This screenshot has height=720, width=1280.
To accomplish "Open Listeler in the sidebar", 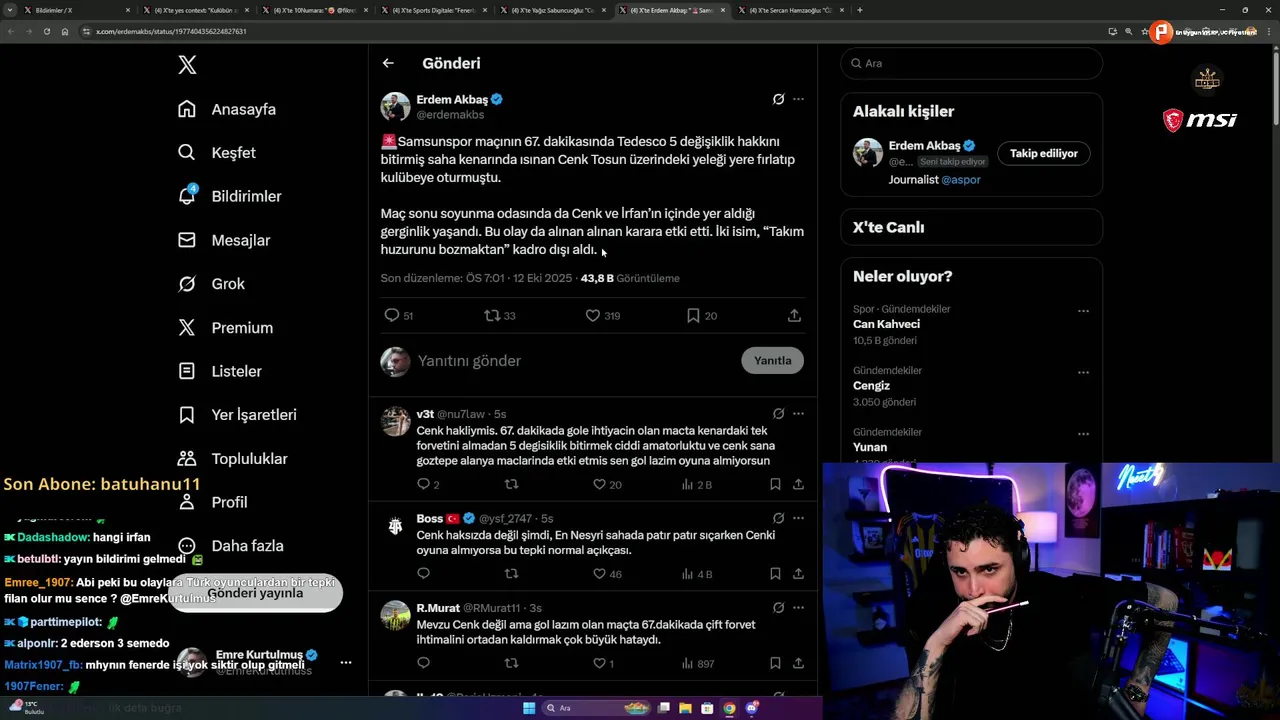I will coord(220,371).
